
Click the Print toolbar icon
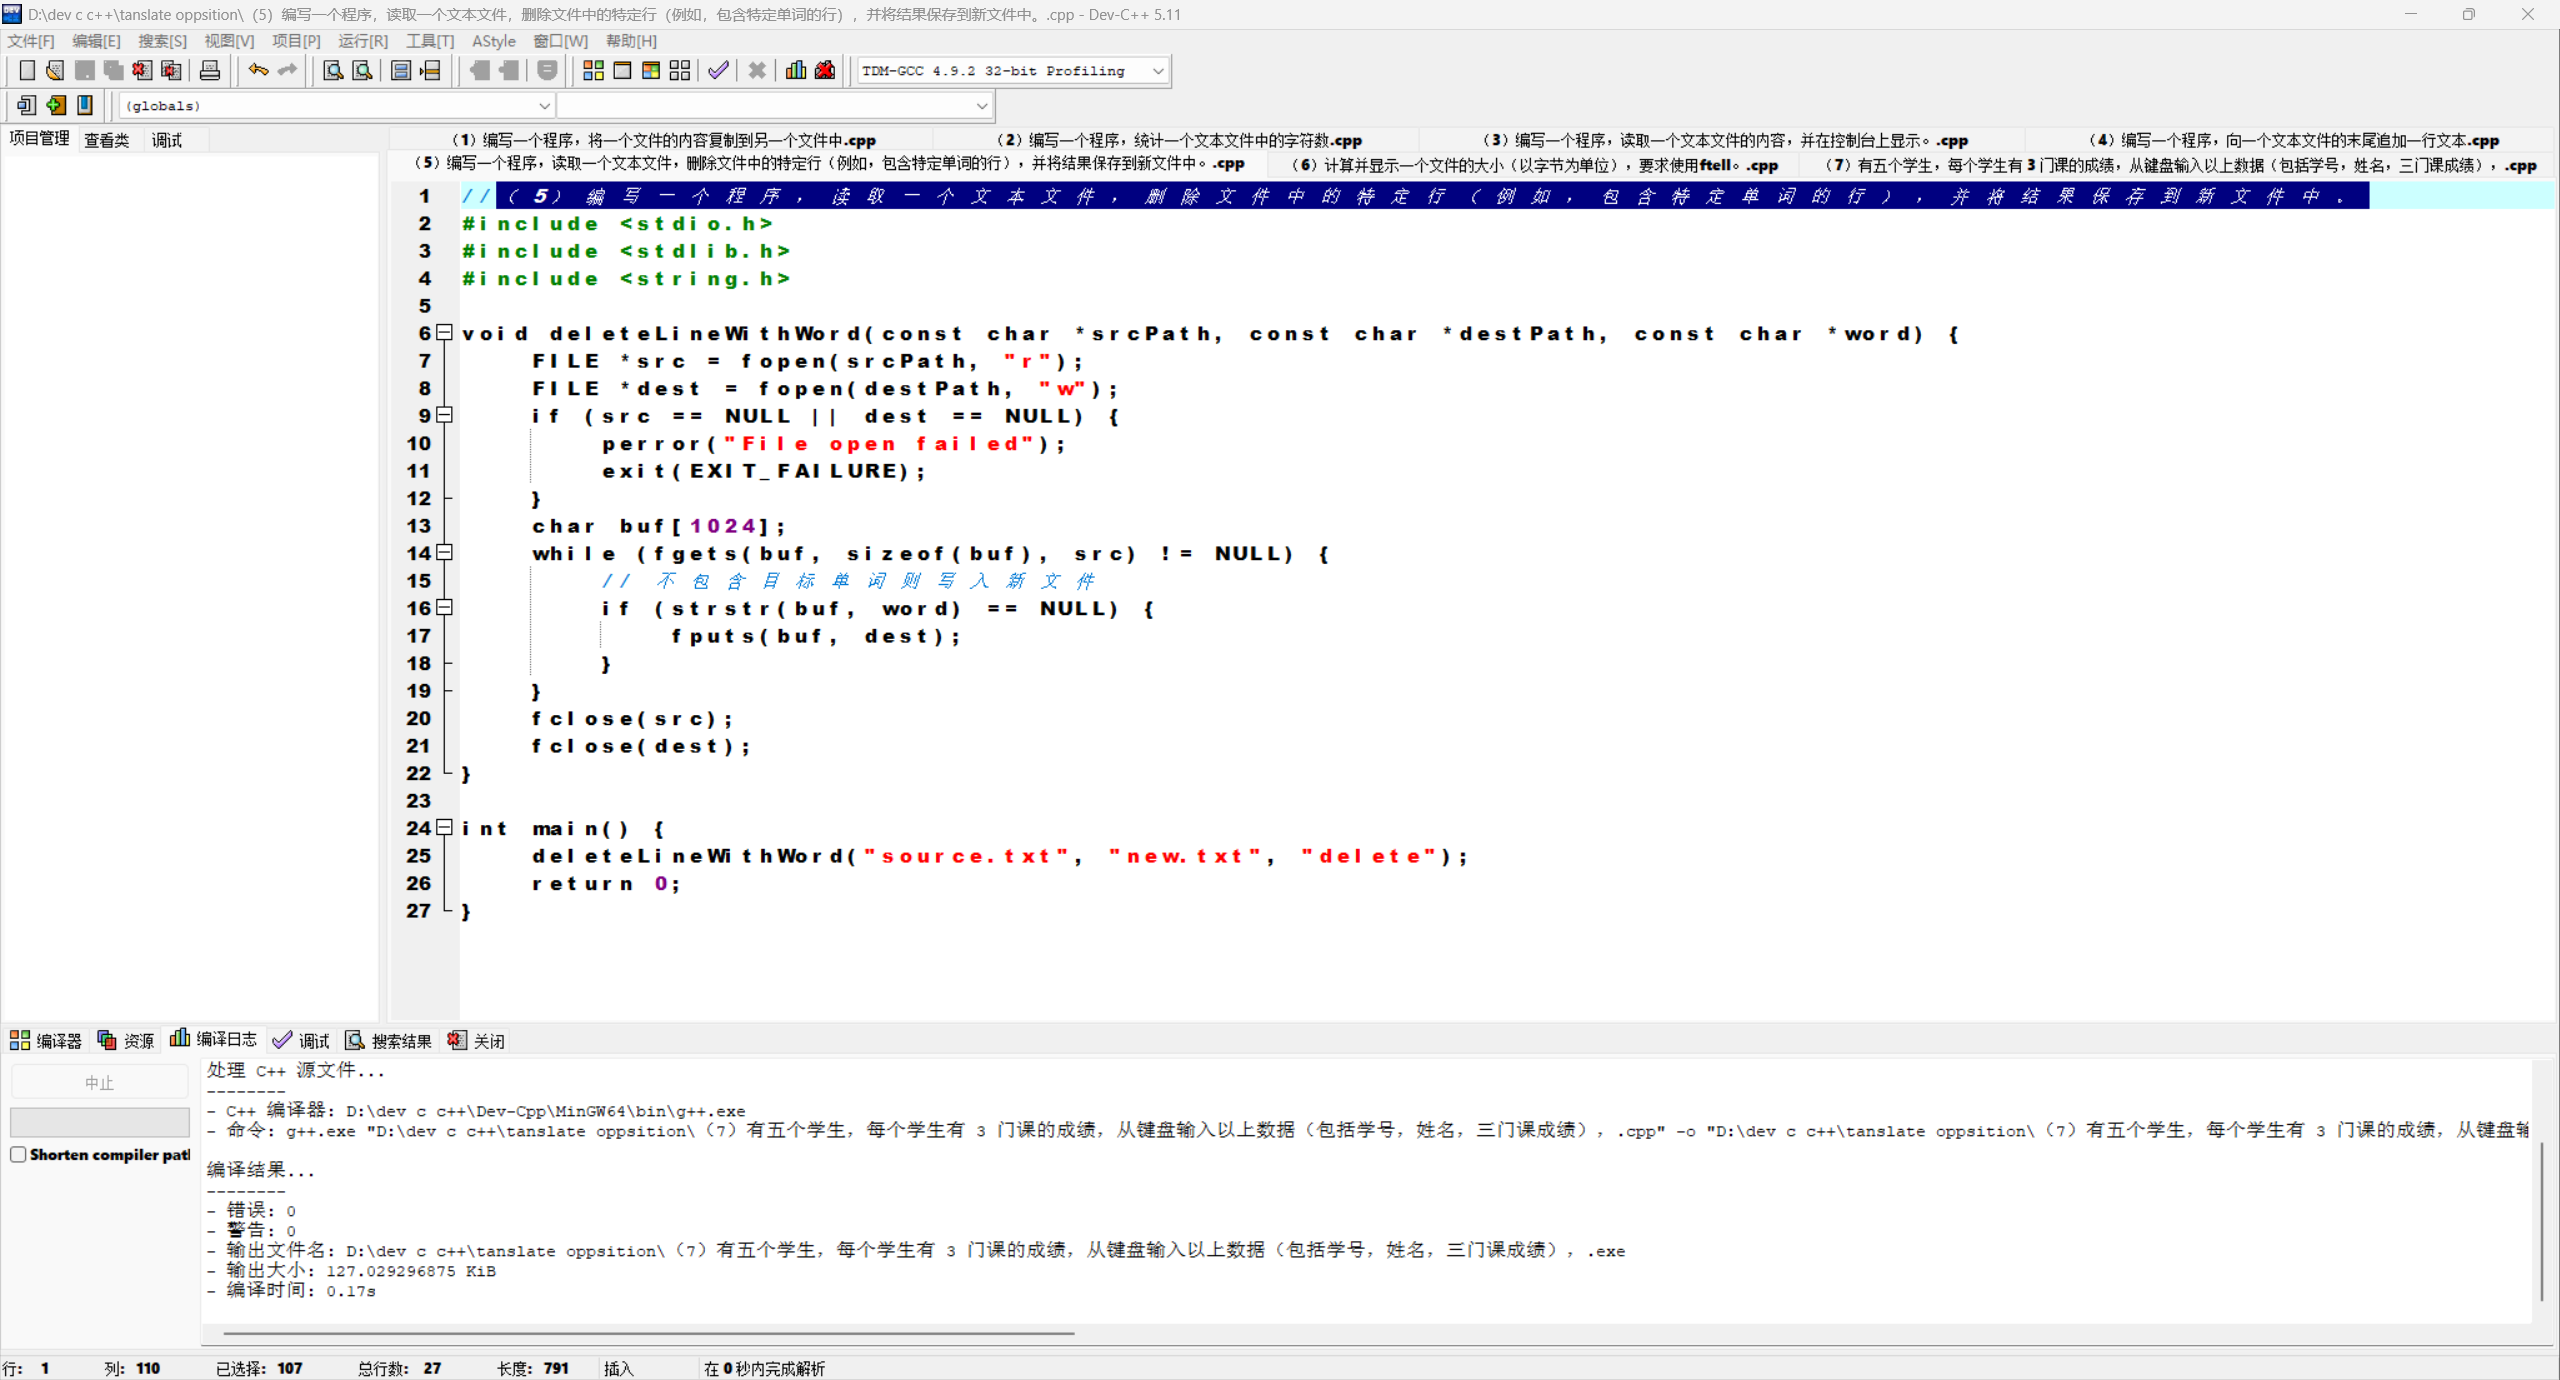coord(210,70)
